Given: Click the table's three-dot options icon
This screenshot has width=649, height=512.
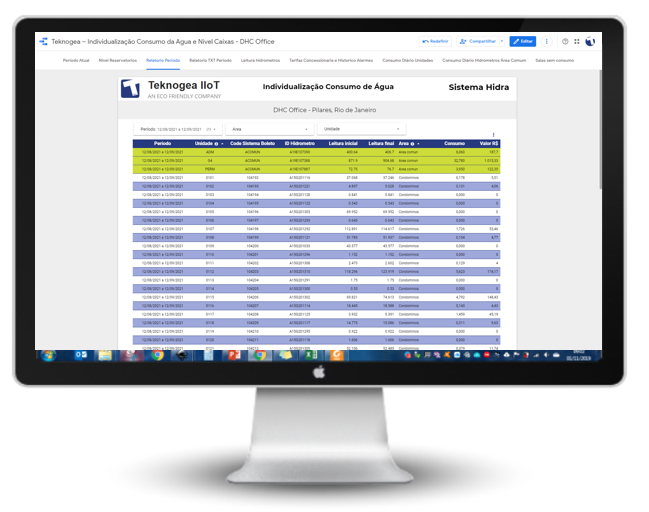Looking at the screenshot, I should click(493, 135).
